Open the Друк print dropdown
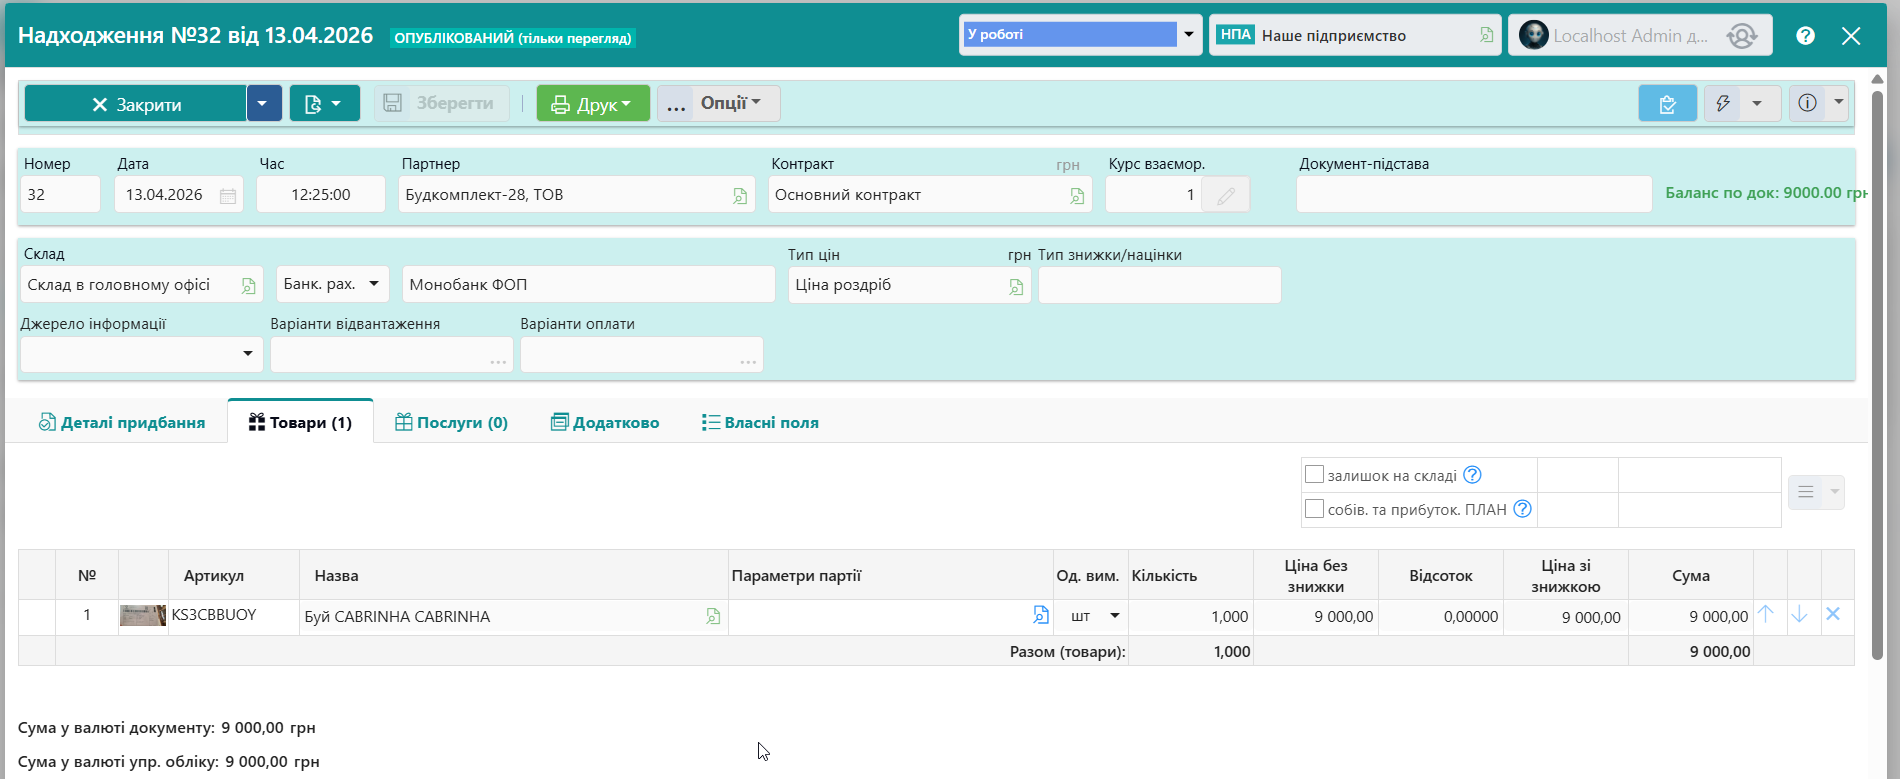1900x779 pixels. click(x=593, y=103)
